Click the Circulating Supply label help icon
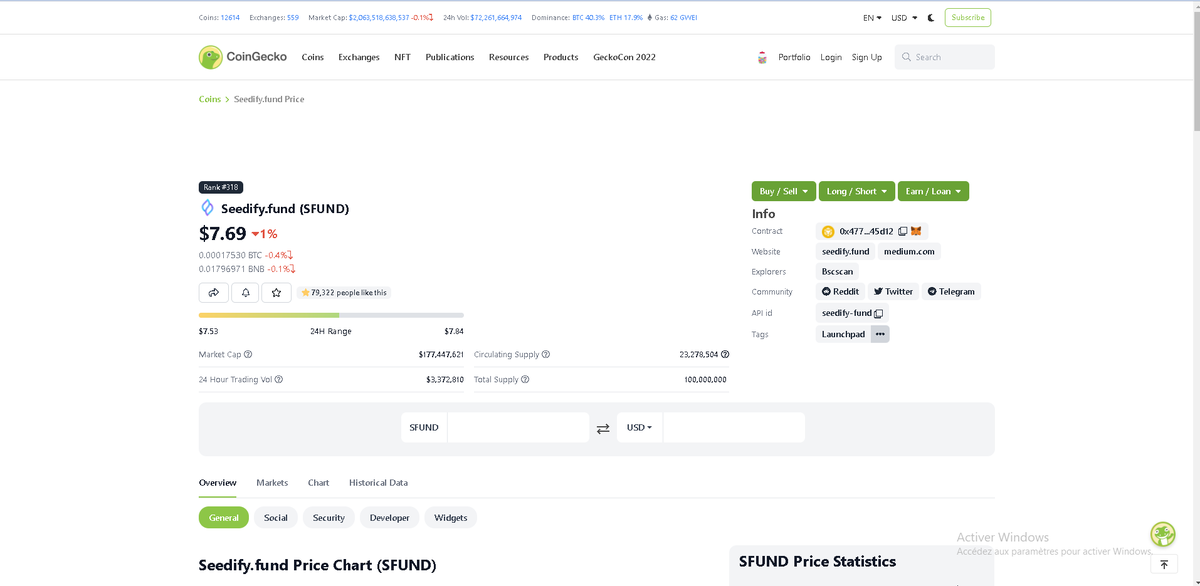 [546, 354]
